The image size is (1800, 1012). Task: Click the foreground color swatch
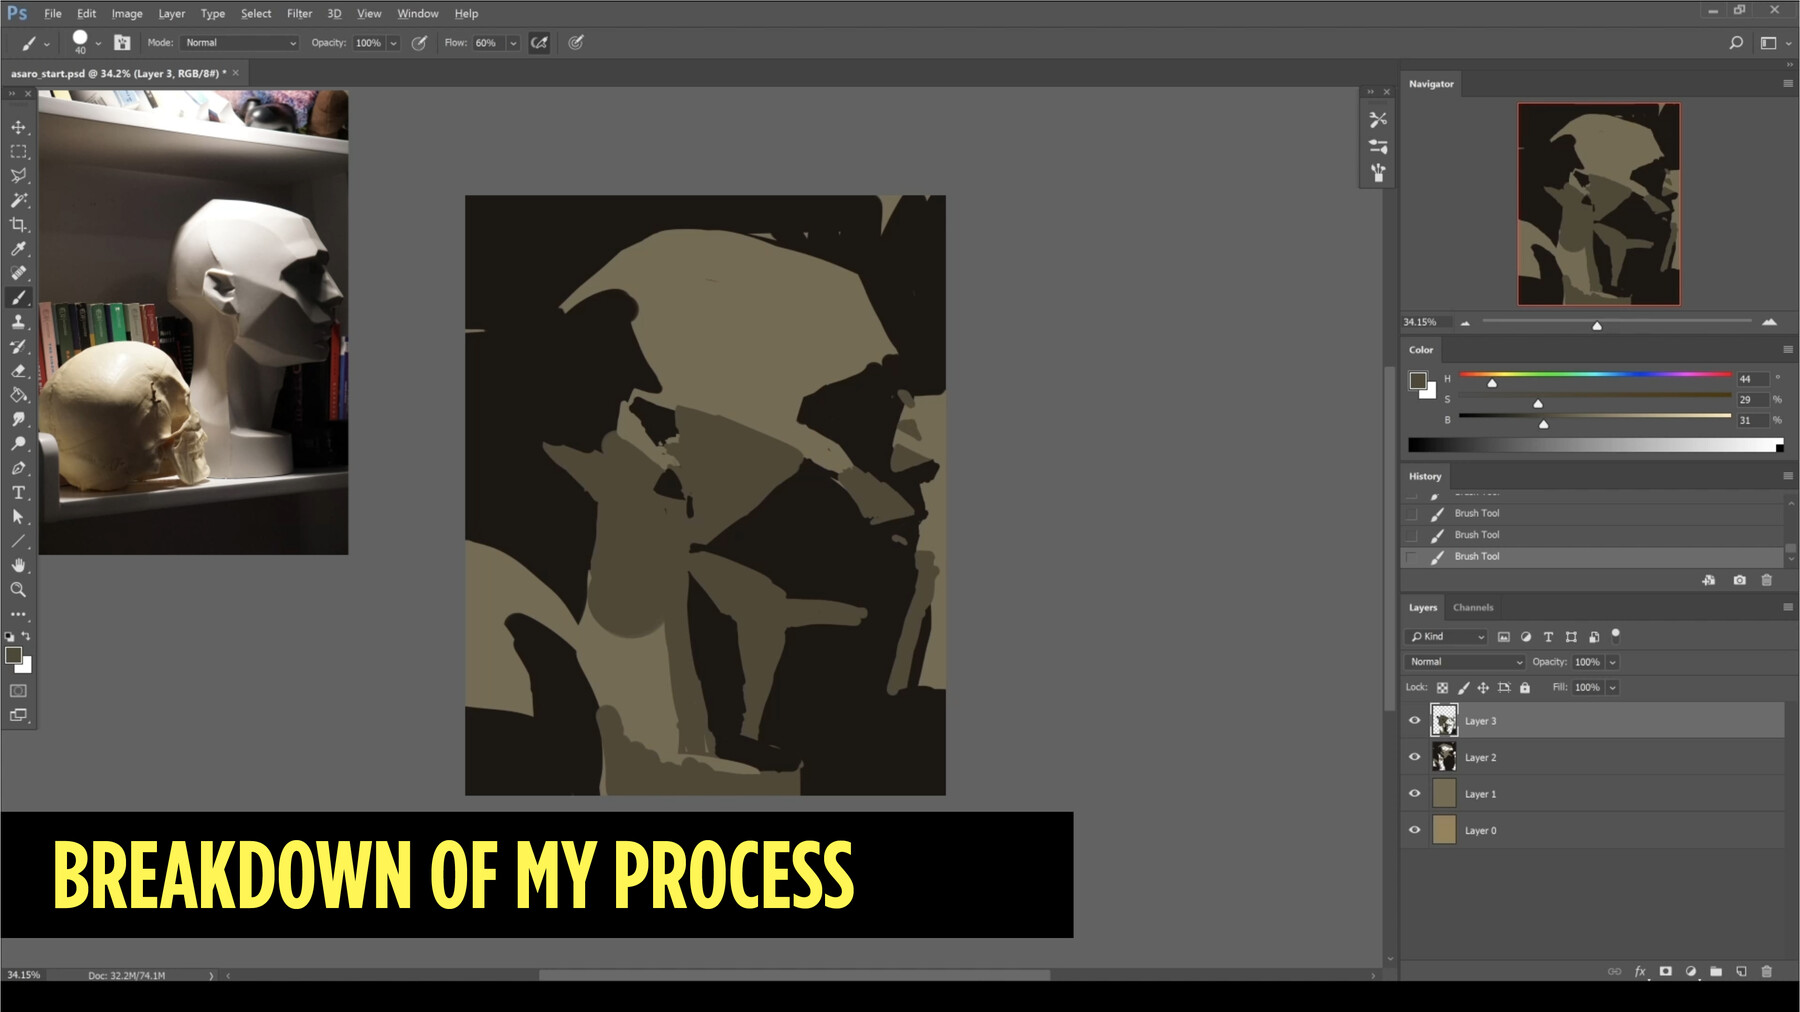(14, 657)
